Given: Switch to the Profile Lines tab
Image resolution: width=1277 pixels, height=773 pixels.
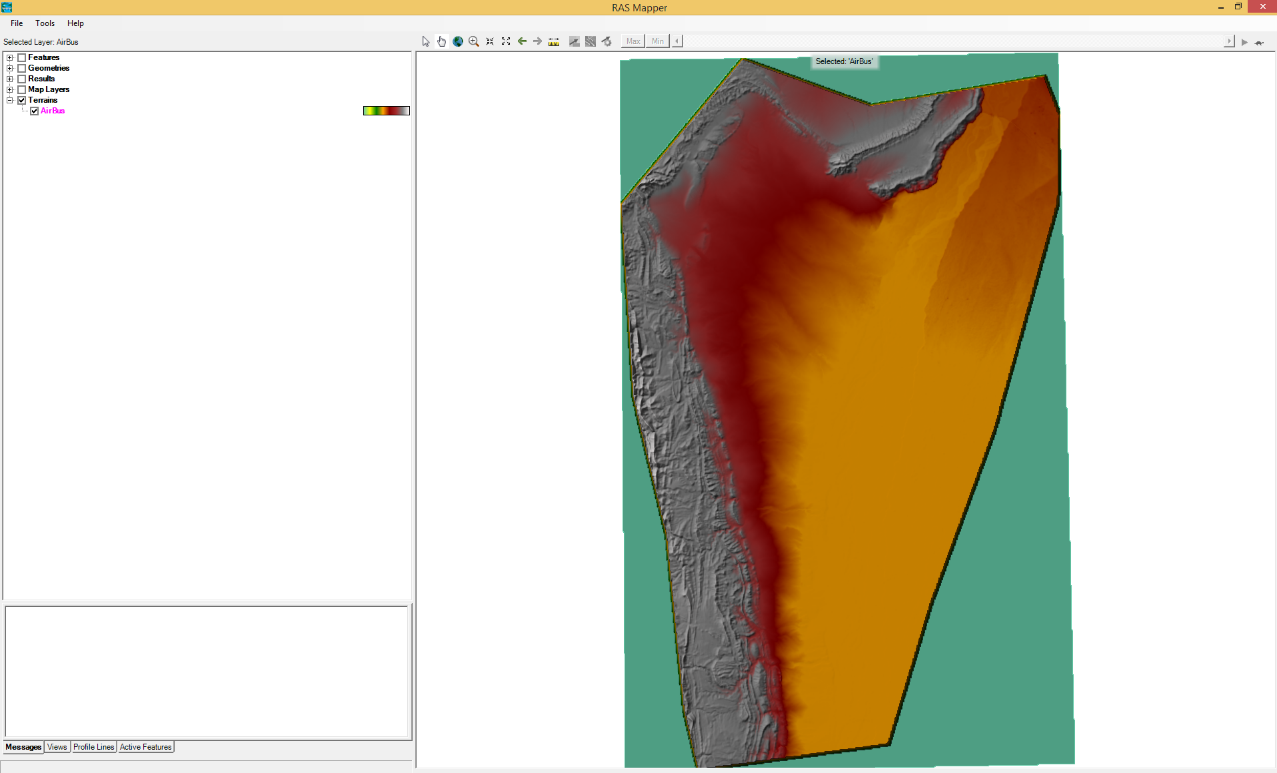Looking at the screenshot, I should (94, 747).
